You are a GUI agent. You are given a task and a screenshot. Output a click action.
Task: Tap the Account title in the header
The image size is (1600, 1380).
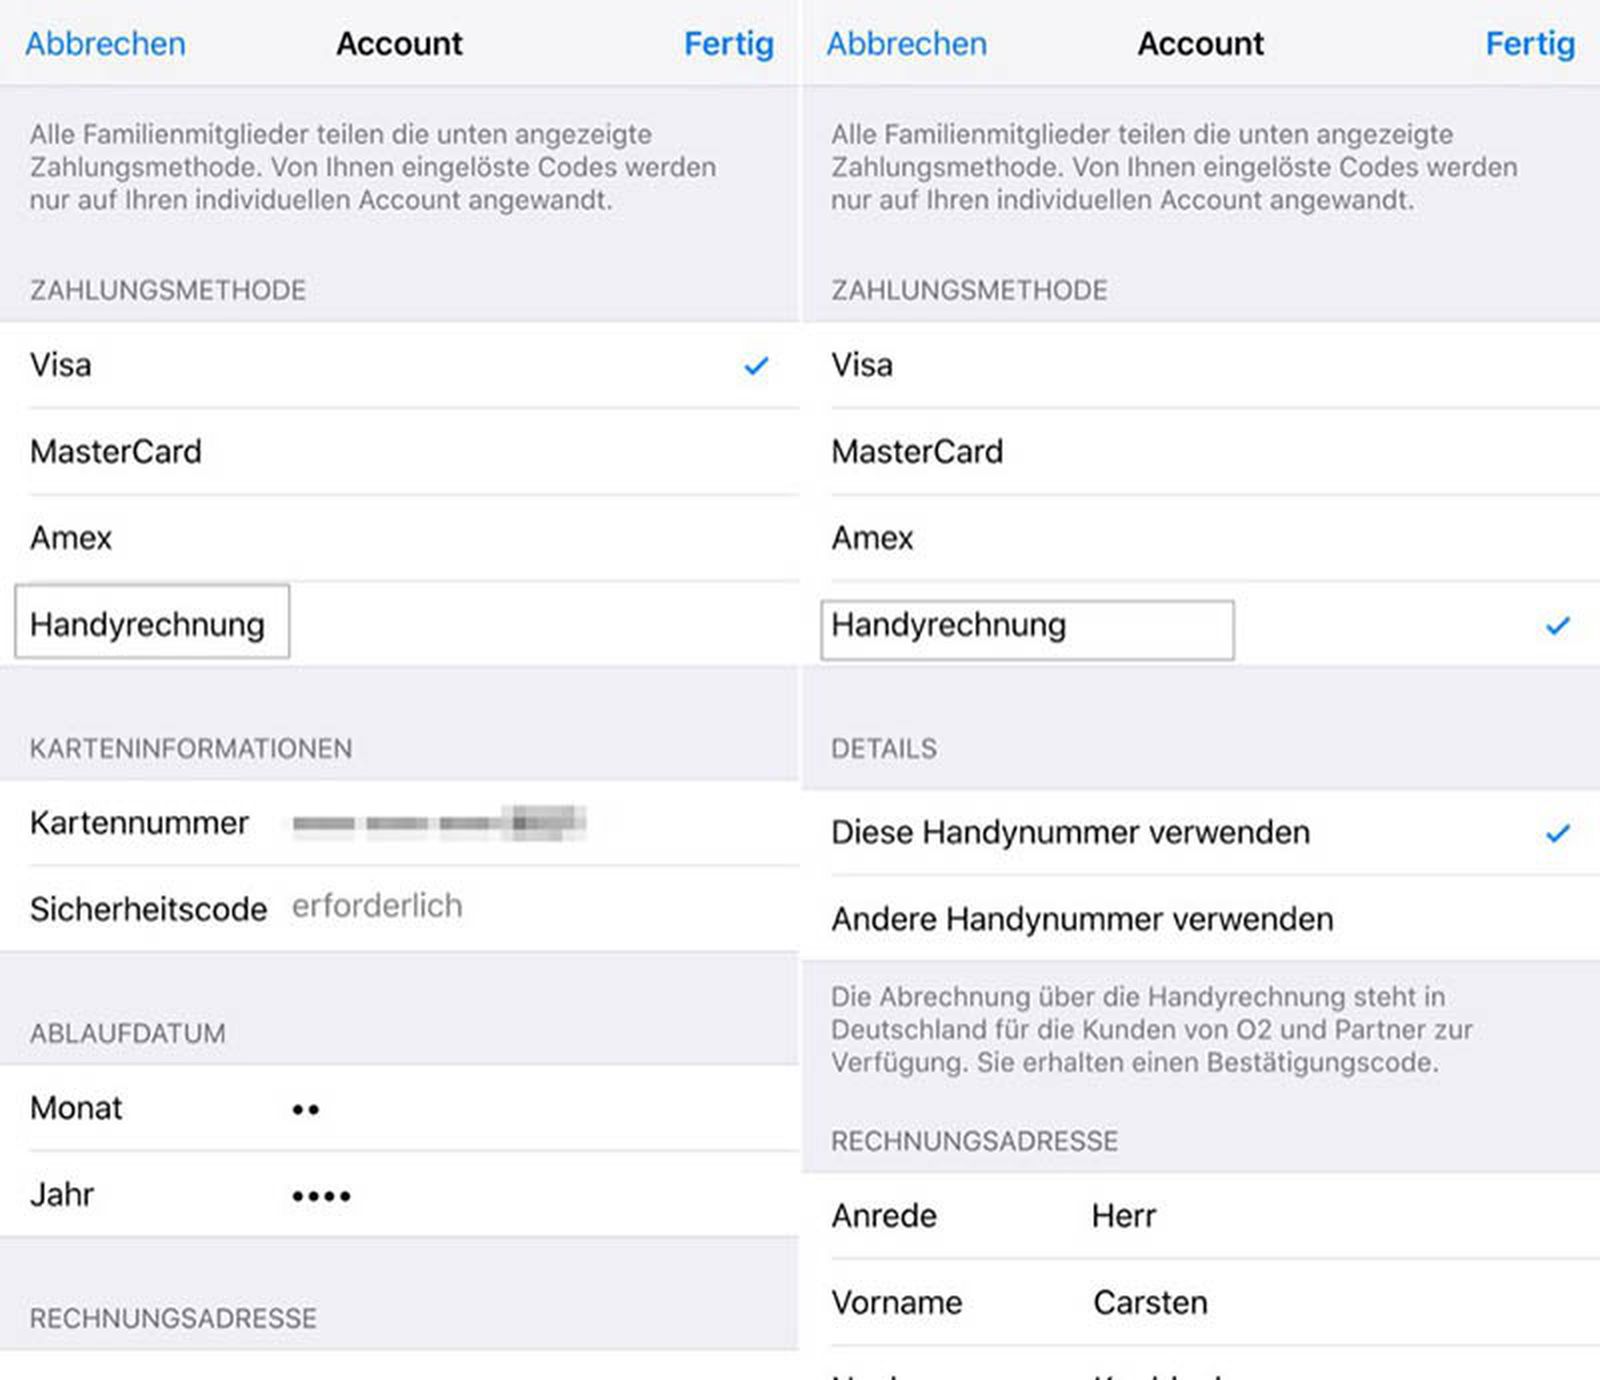click(x=398, y=43)
